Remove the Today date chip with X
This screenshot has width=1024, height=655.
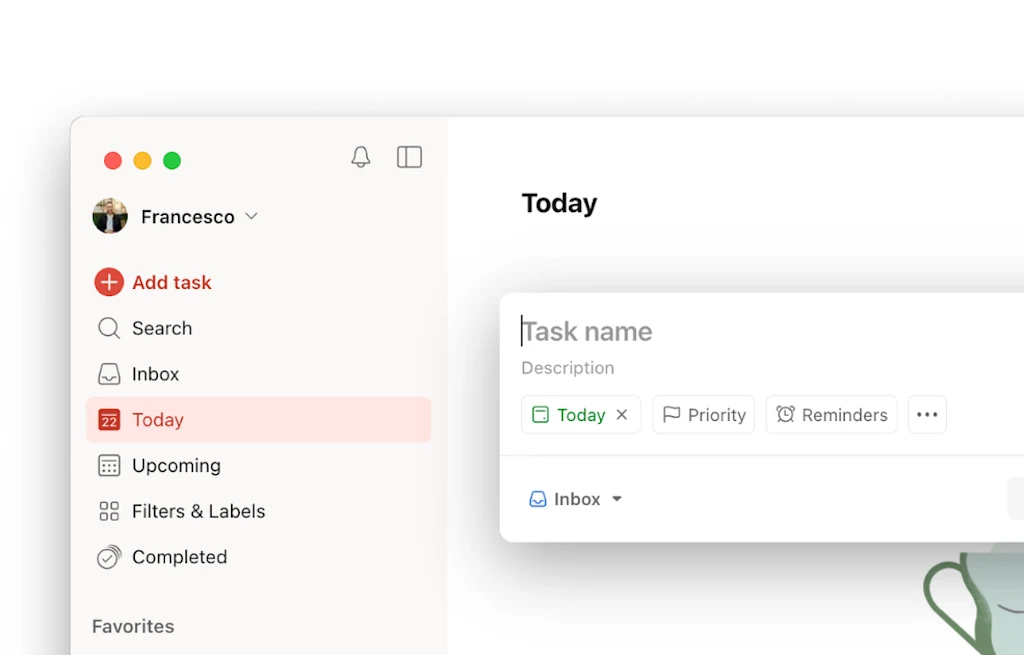click(623, 414)
